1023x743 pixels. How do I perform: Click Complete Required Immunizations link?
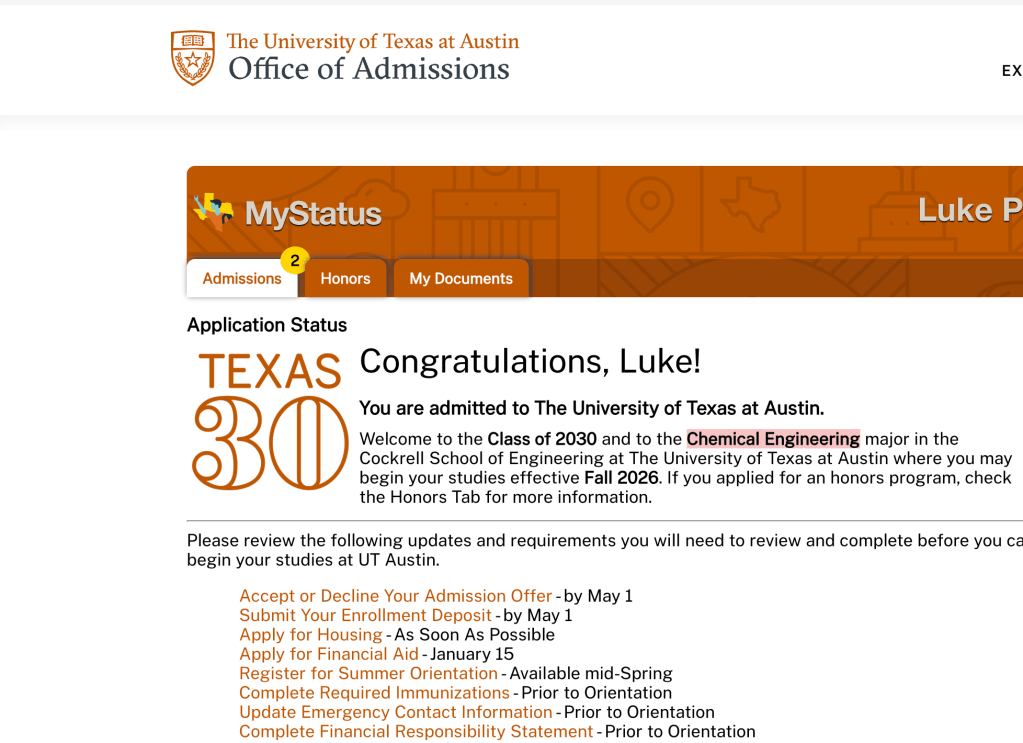click(x=374, y=693)
